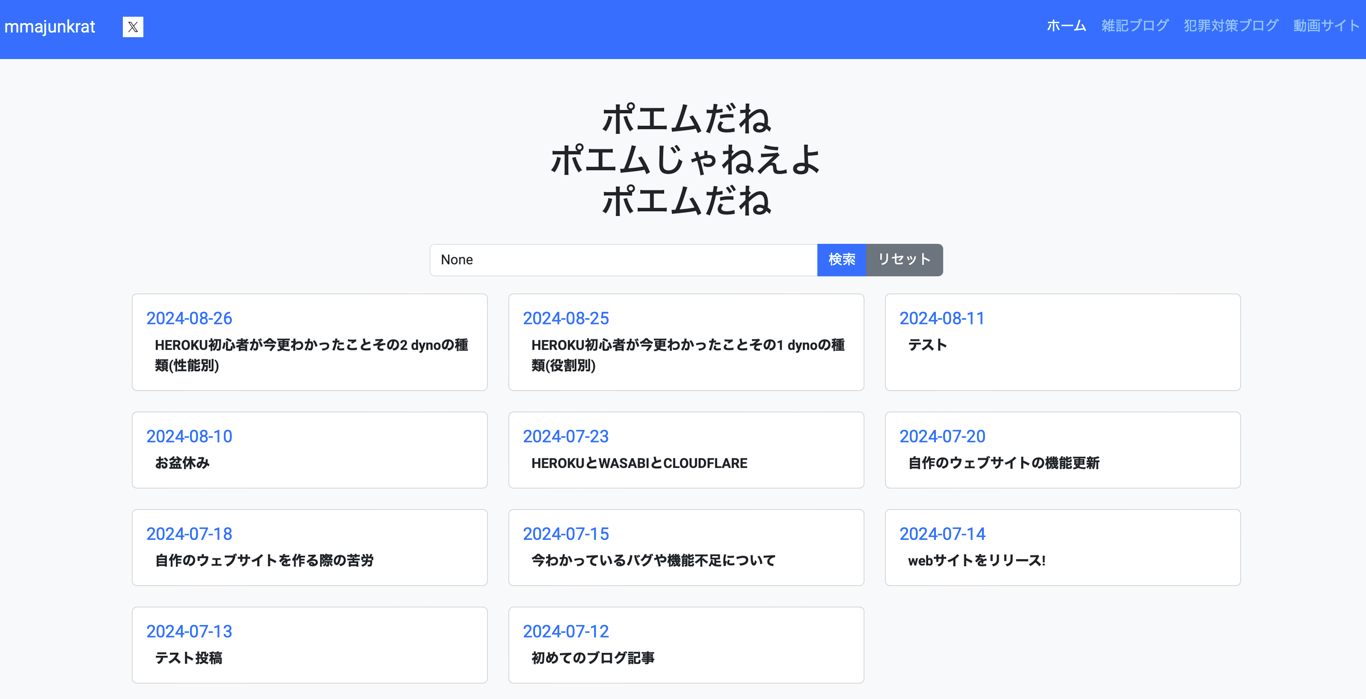The height and width of the screenshot is (699, 1366).
Task: Open 初めてのブログ記事 post
Action: pos(593,658)
